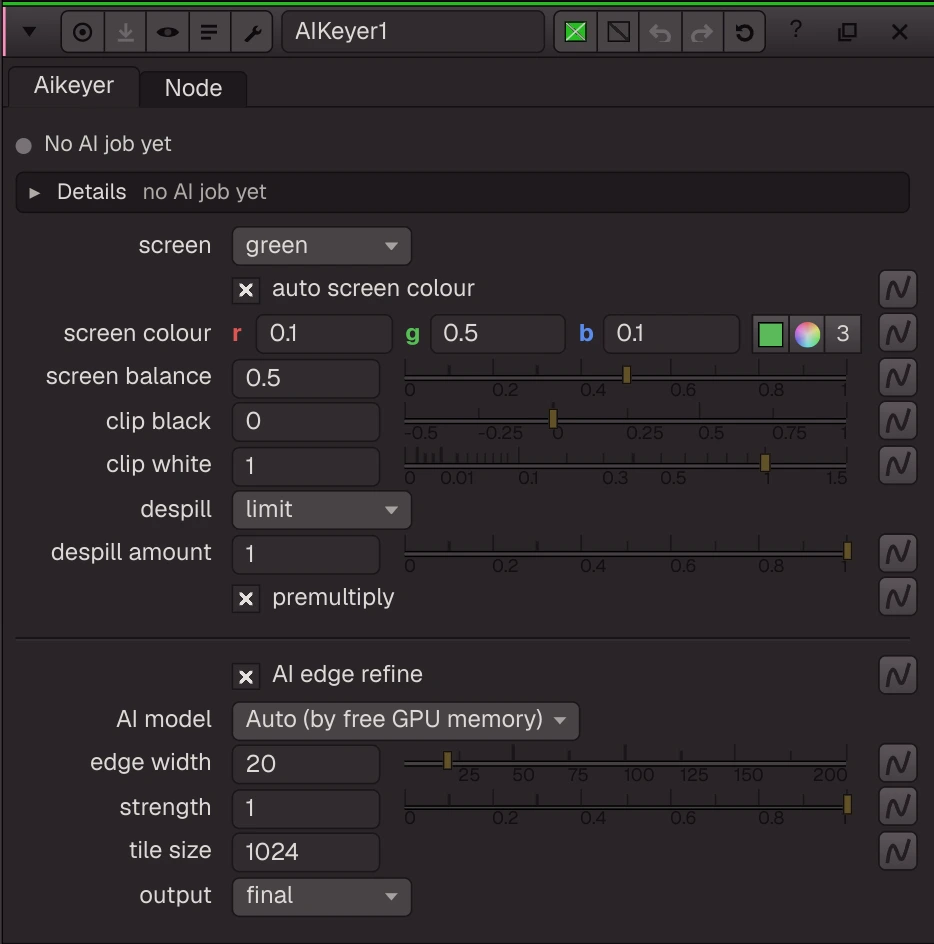Open the panel collapse arrow menu
Screen dimensions: 934x944
(29, 31)
